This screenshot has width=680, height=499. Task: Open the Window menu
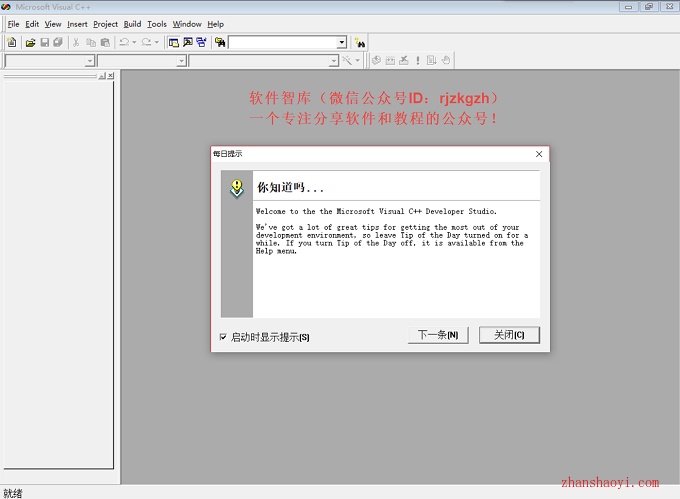[187, 24]
